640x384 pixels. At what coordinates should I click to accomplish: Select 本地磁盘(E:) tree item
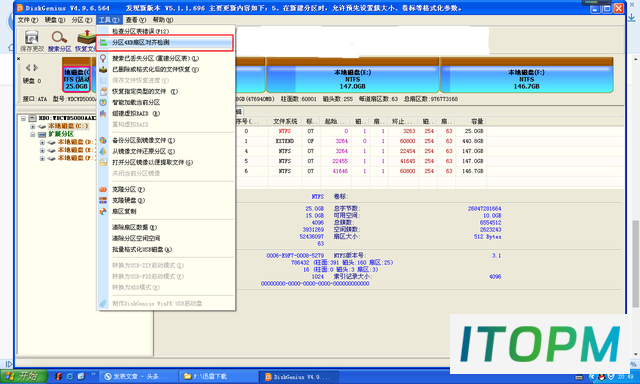click(x=76, y=150)
